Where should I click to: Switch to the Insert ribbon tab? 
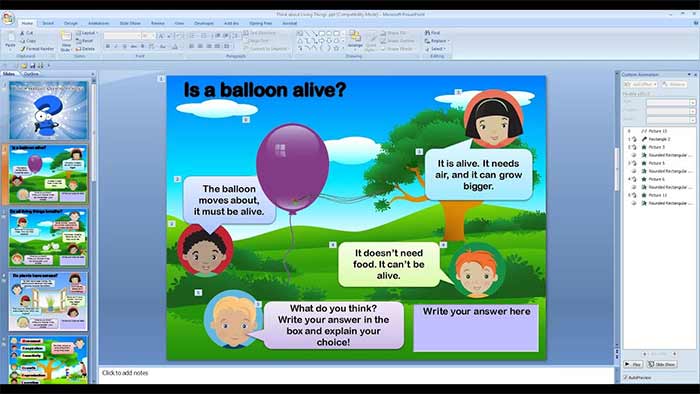pyautogui.click(x=48, y=23)
